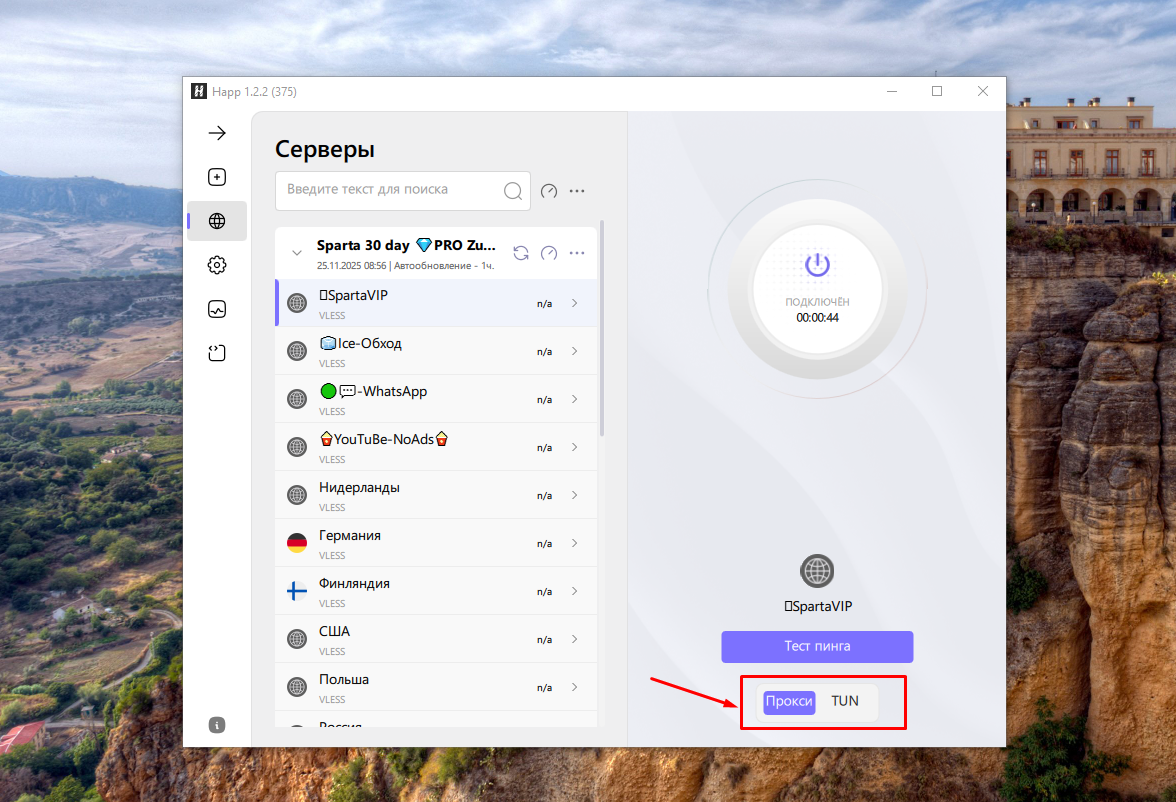Image resolution: width=1176 pixels, height=802 pixels.
Task: Click globe icon of Ice-Обход server
Action: pos(297,351)
